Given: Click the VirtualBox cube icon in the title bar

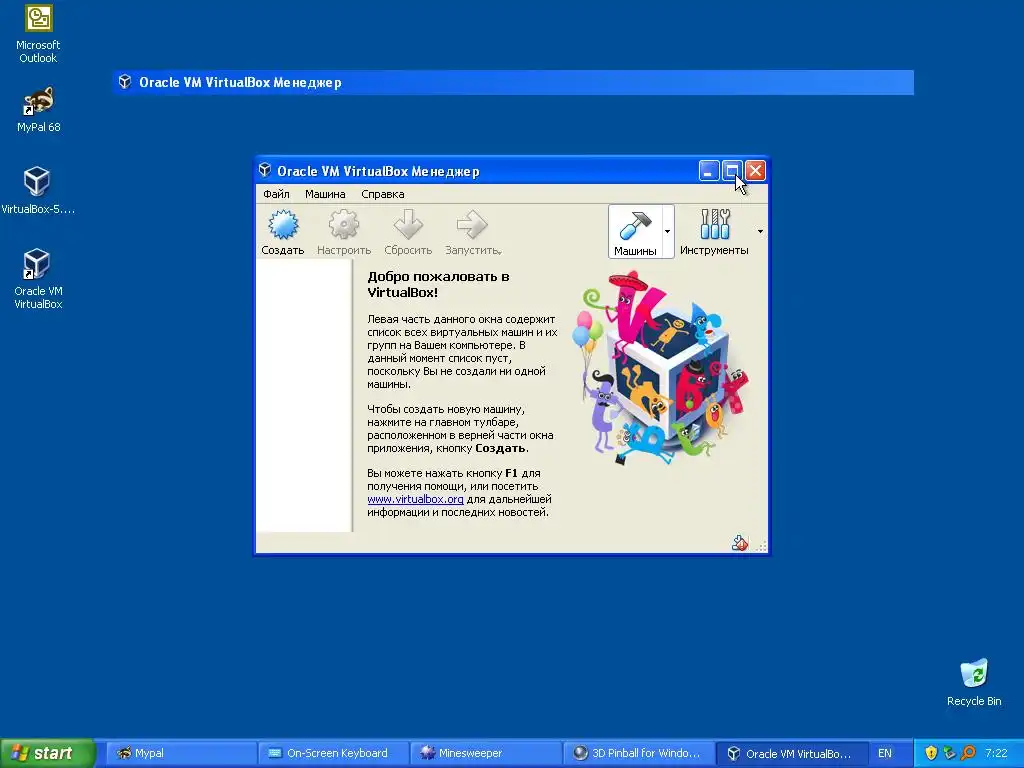Looking at the screenshot, I should (x=265, y=170).
